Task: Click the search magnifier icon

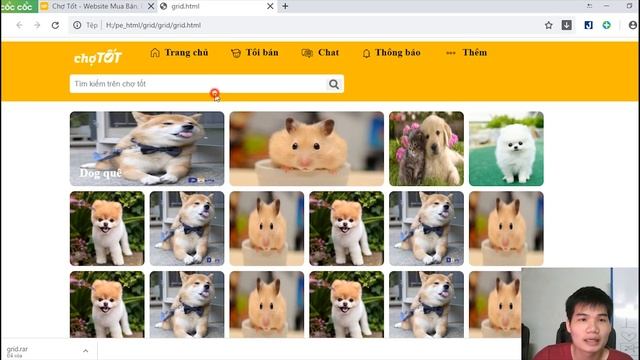Action: pyautogui.click(x=334, y=84)
